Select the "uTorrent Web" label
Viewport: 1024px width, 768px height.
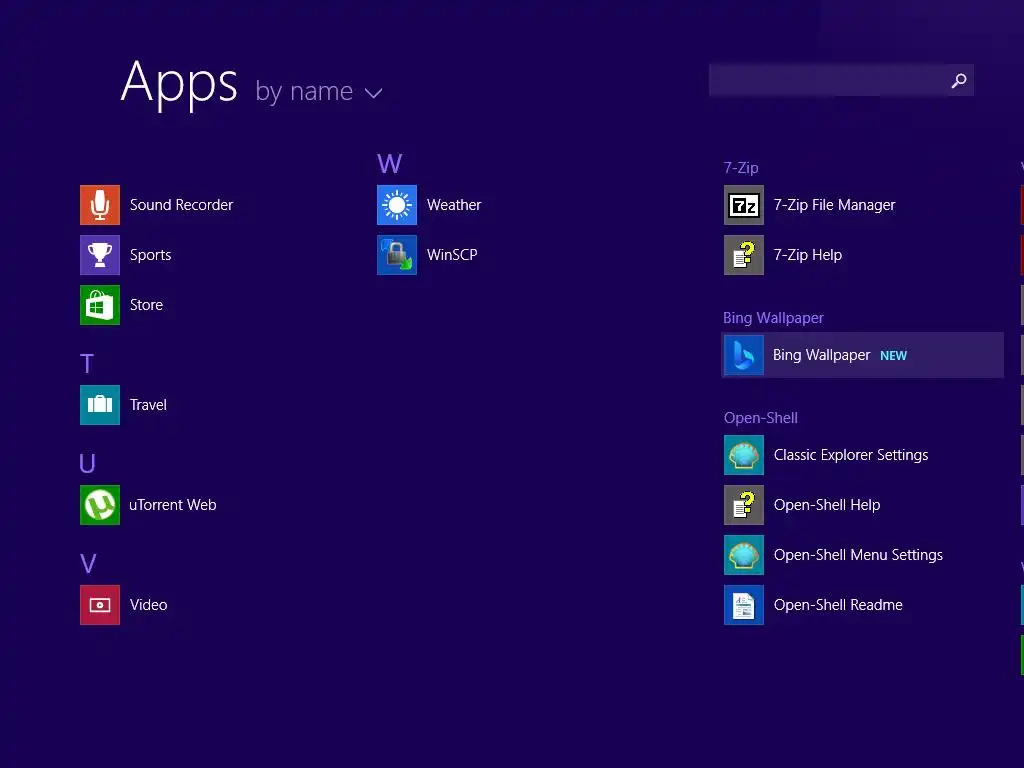pyautogui.click(x=173, y=505)
